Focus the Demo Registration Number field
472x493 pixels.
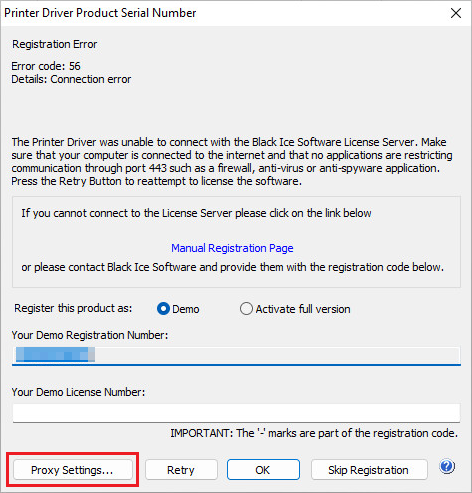(236, 355)
